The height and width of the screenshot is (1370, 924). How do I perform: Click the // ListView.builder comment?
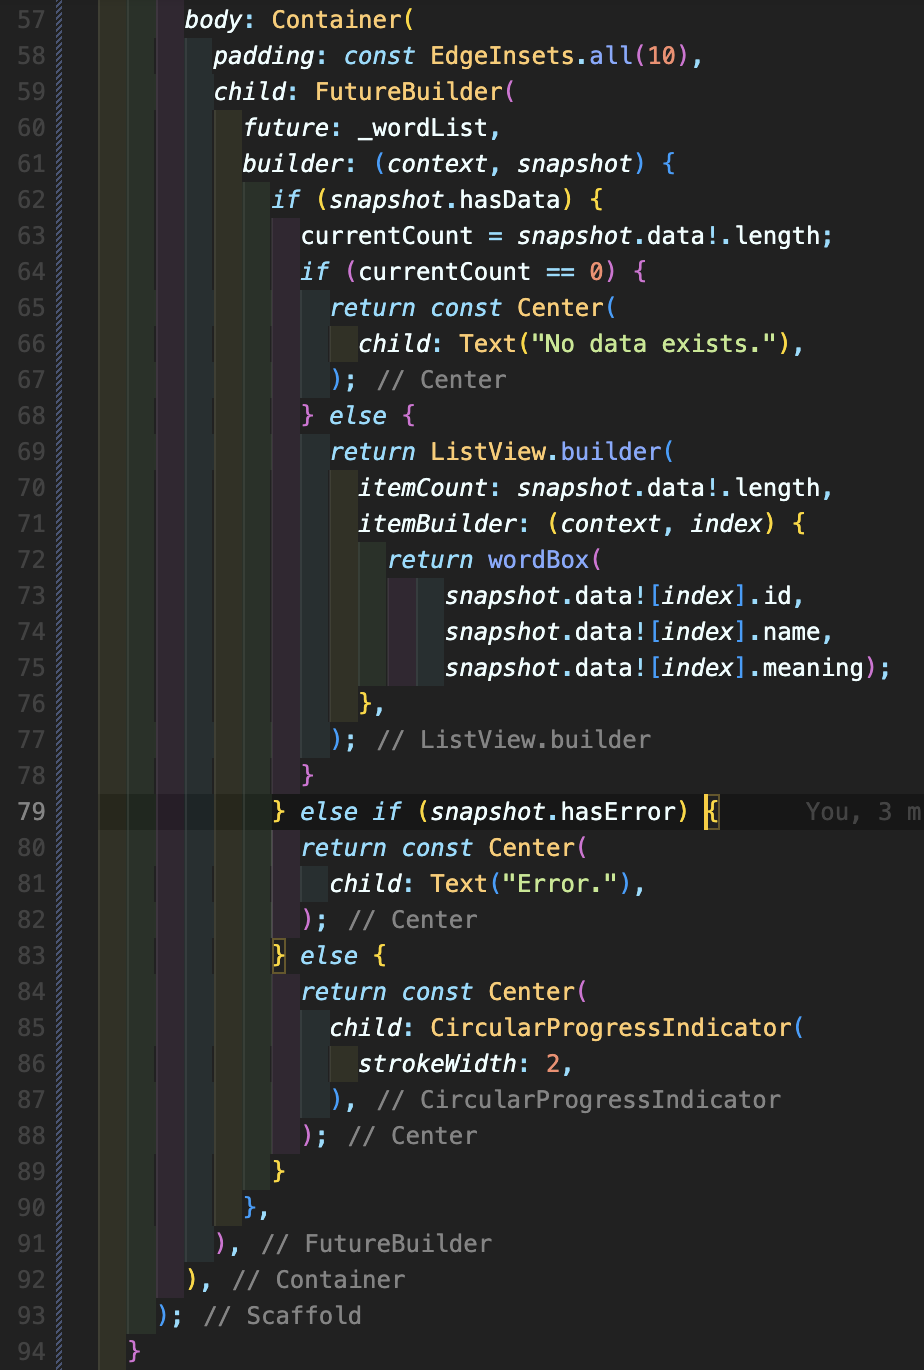point(514,739)
